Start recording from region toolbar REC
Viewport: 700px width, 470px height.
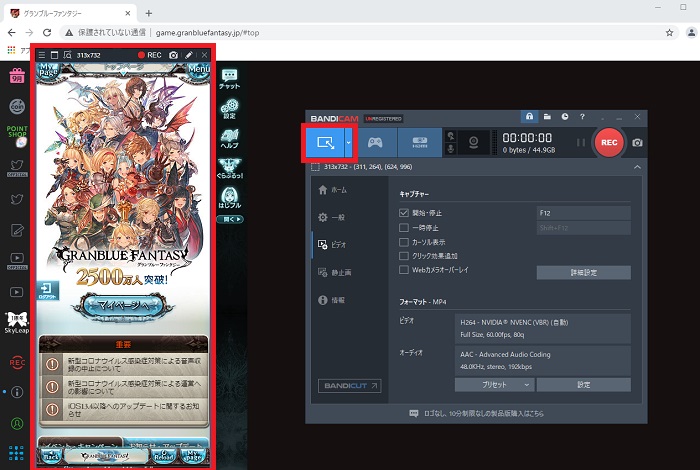click(x=150, y=55)
